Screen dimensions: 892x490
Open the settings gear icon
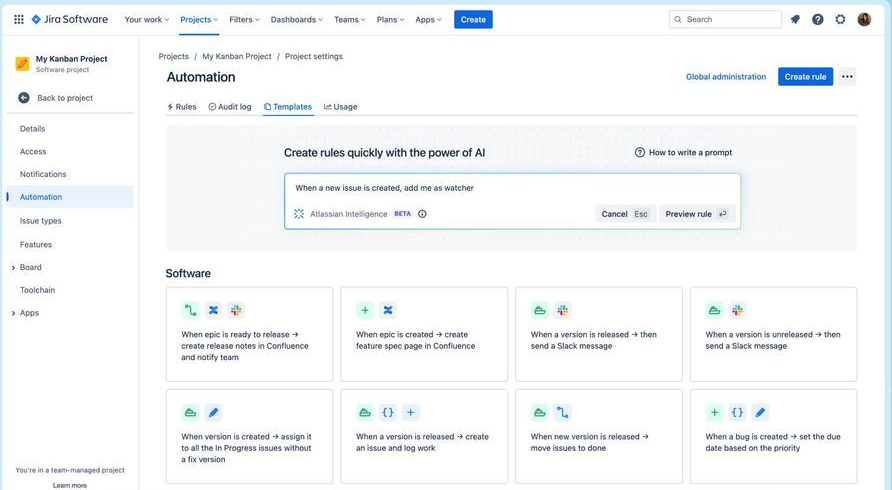click(x=840, y=19)
